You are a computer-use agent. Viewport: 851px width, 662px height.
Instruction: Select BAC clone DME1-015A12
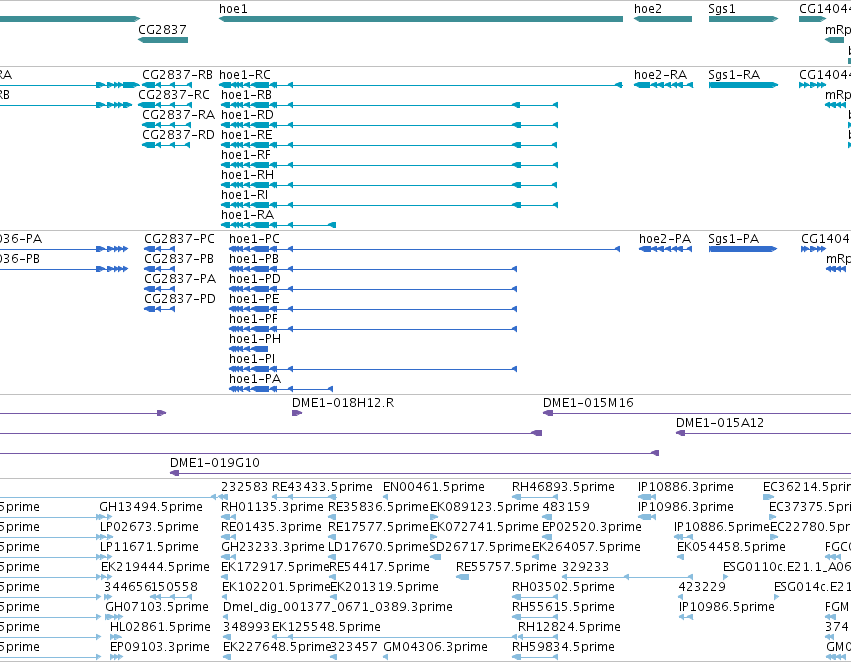(720, 423)
